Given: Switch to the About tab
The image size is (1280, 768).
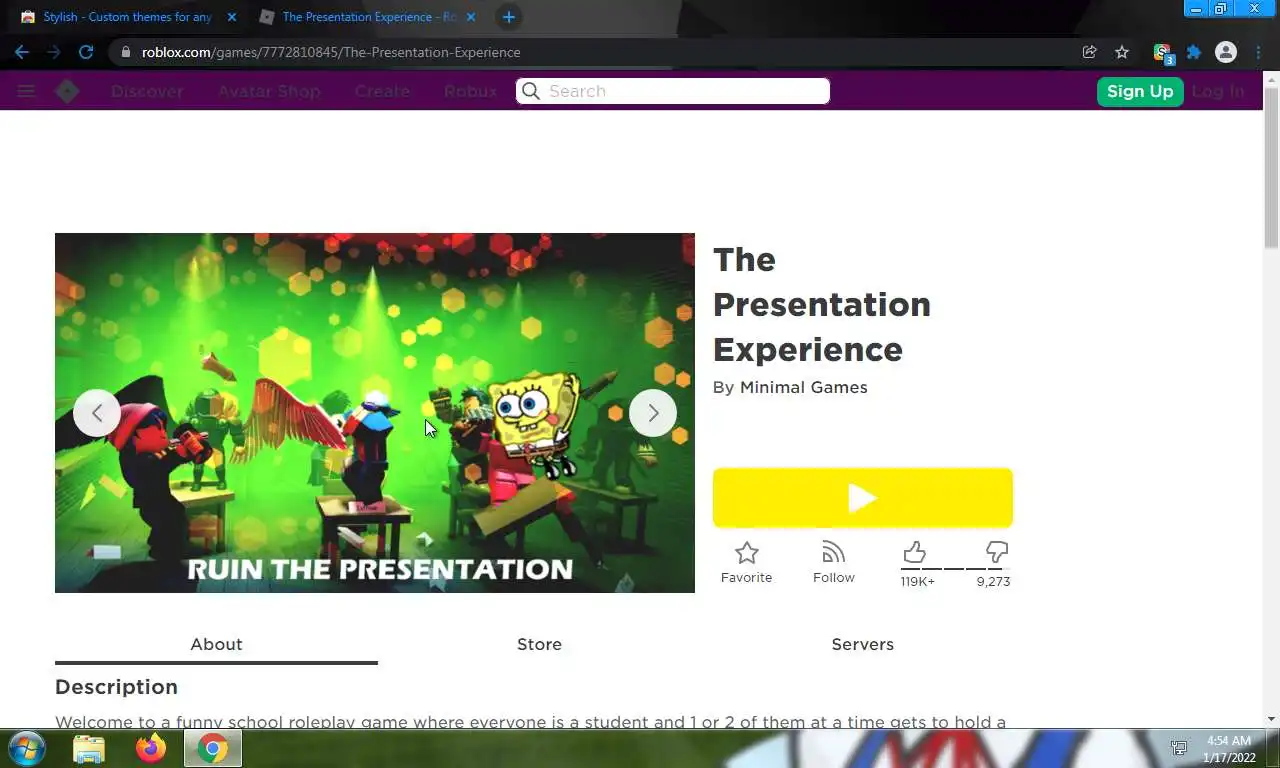Looking at the screenshot, I should pos(216,644).
